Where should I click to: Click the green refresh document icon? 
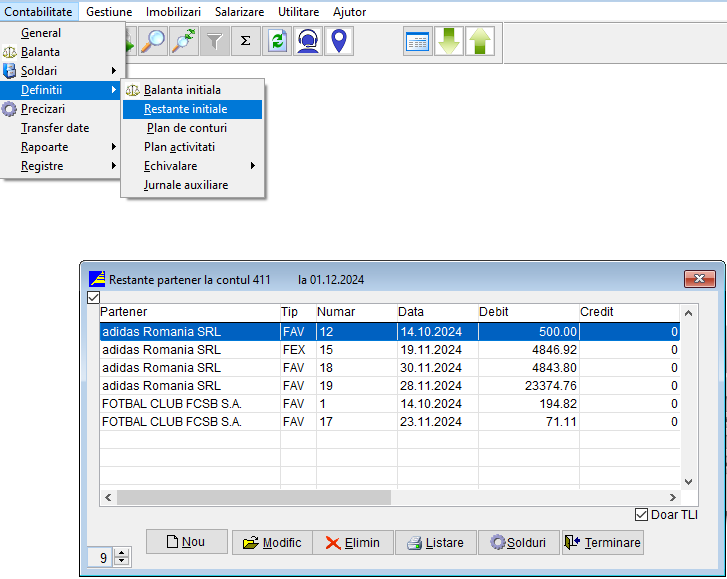point(277,41)
